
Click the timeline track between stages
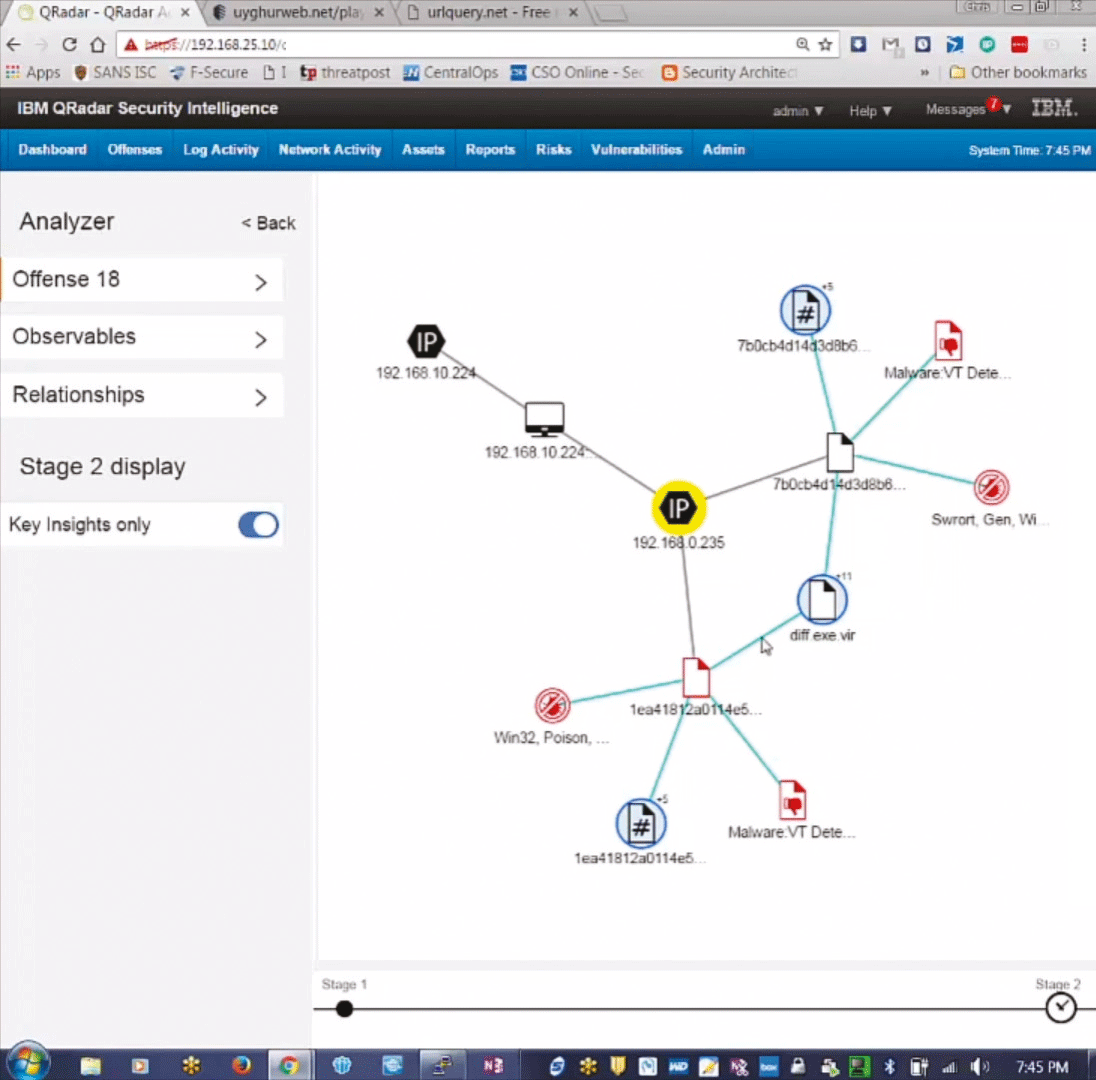click(699, 1009)
